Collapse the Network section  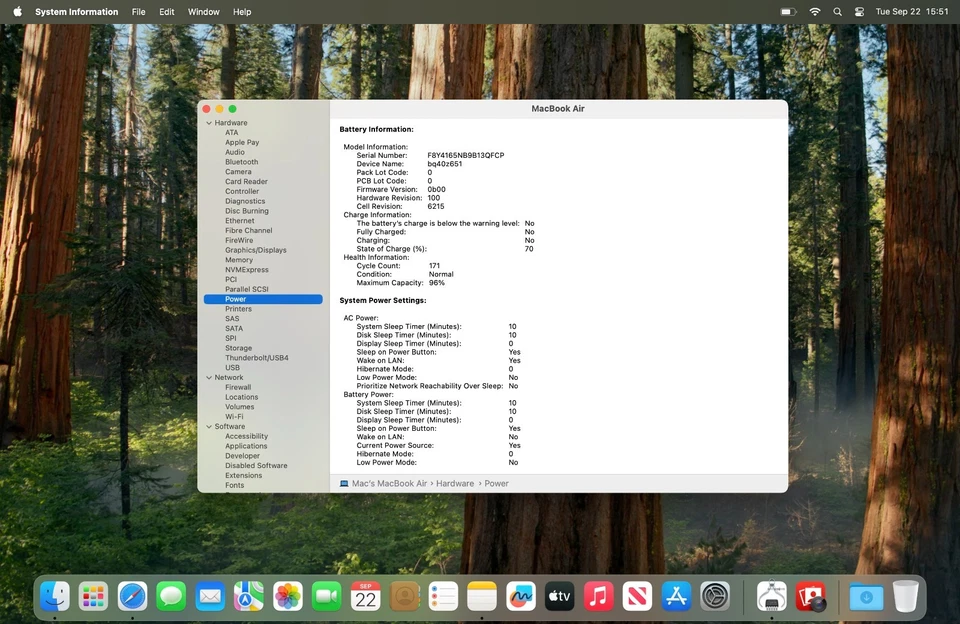tap(209, 378)
